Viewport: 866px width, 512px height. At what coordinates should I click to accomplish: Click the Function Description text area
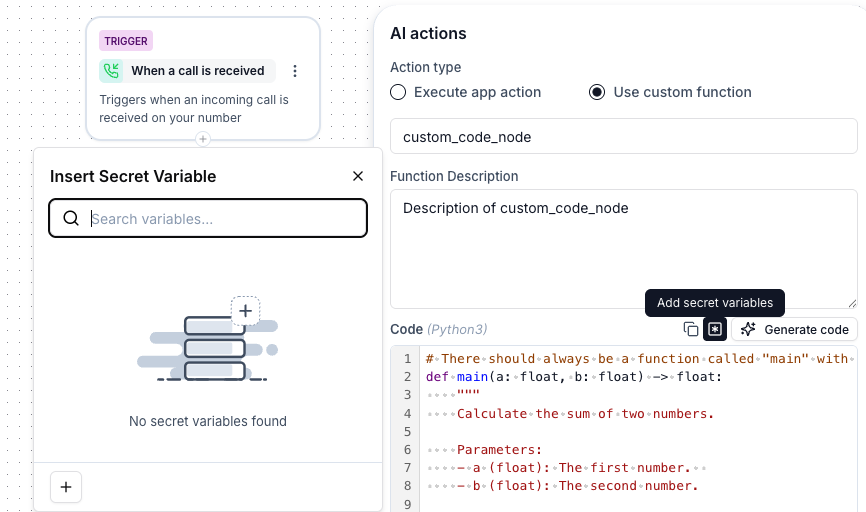point(623,249)
